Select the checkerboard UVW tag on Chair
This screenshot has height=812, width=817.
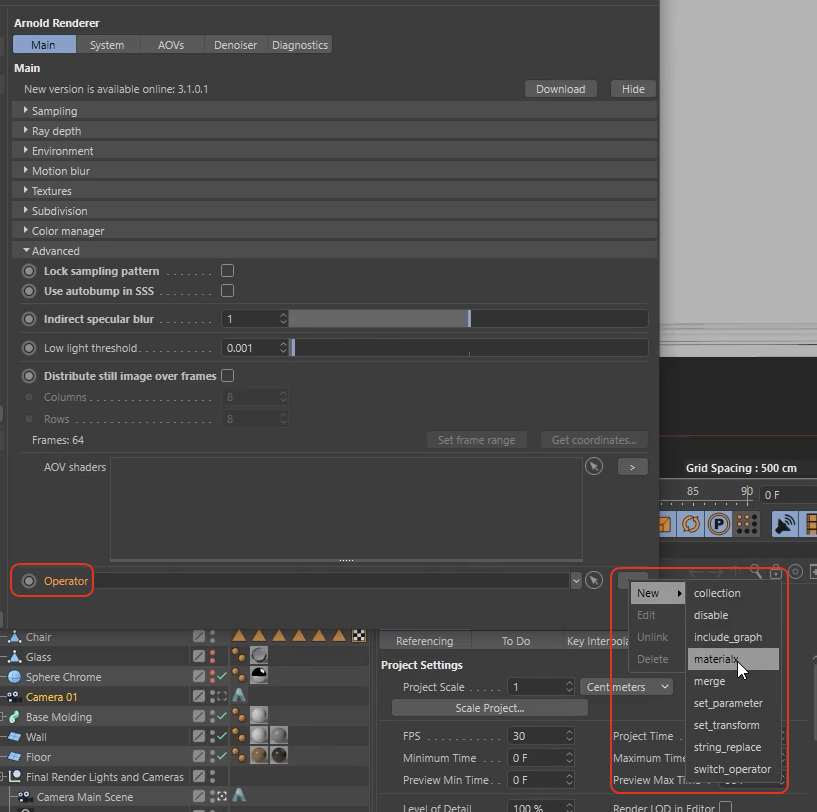[x=358, y=636]
